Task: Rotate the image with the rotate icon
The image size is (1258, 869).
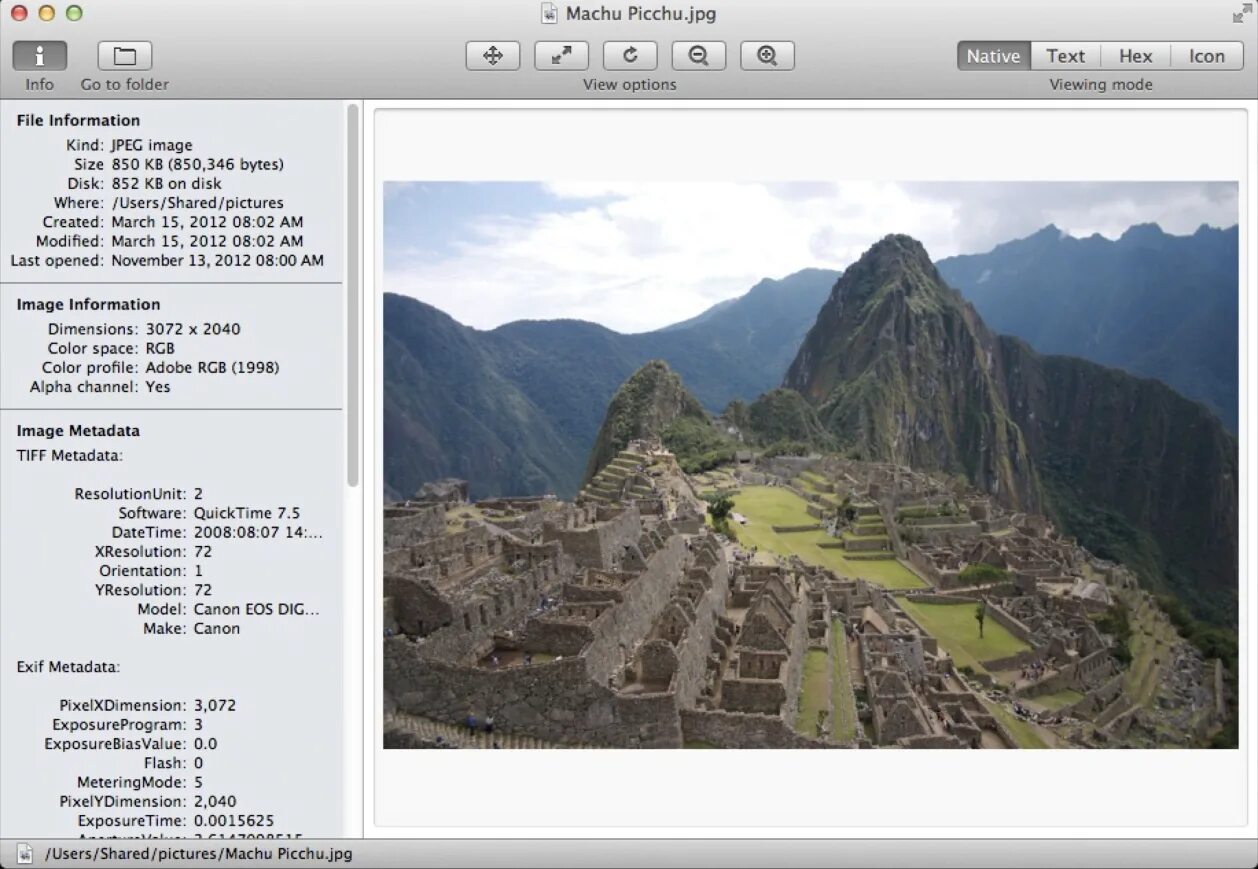Action: tap(630, 56)
